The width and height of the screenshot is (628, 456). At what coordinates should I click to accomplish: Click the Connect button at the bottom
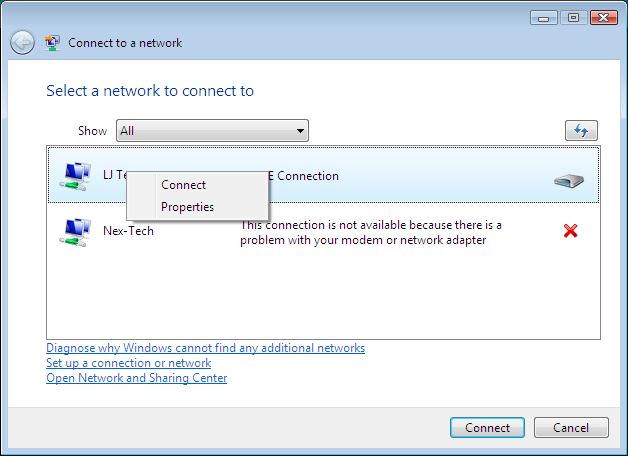[487, 428]
